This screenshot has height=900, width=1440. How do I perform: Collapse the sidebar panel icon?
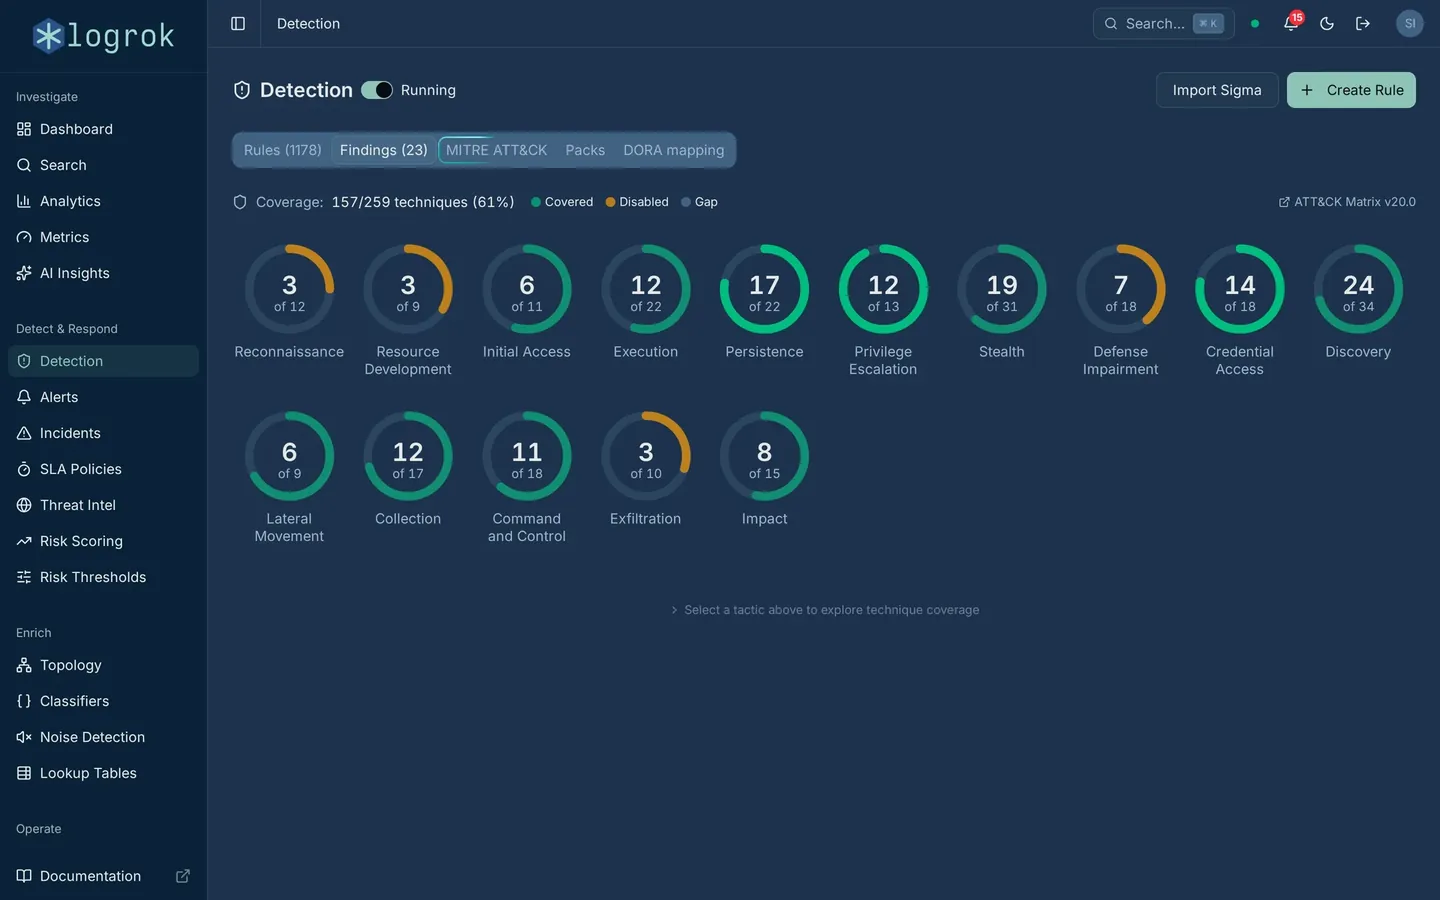(238, 23)
